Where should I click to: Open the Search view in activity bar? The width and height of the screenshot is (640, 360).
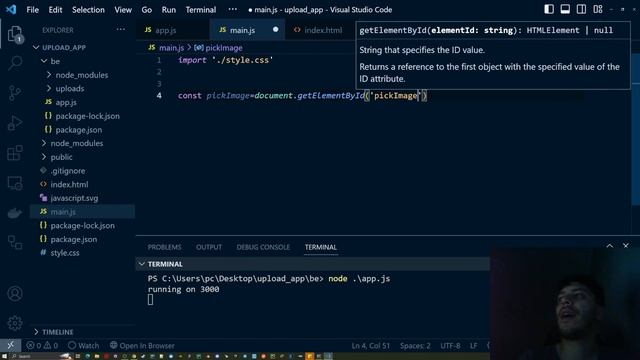pos(15,63)
